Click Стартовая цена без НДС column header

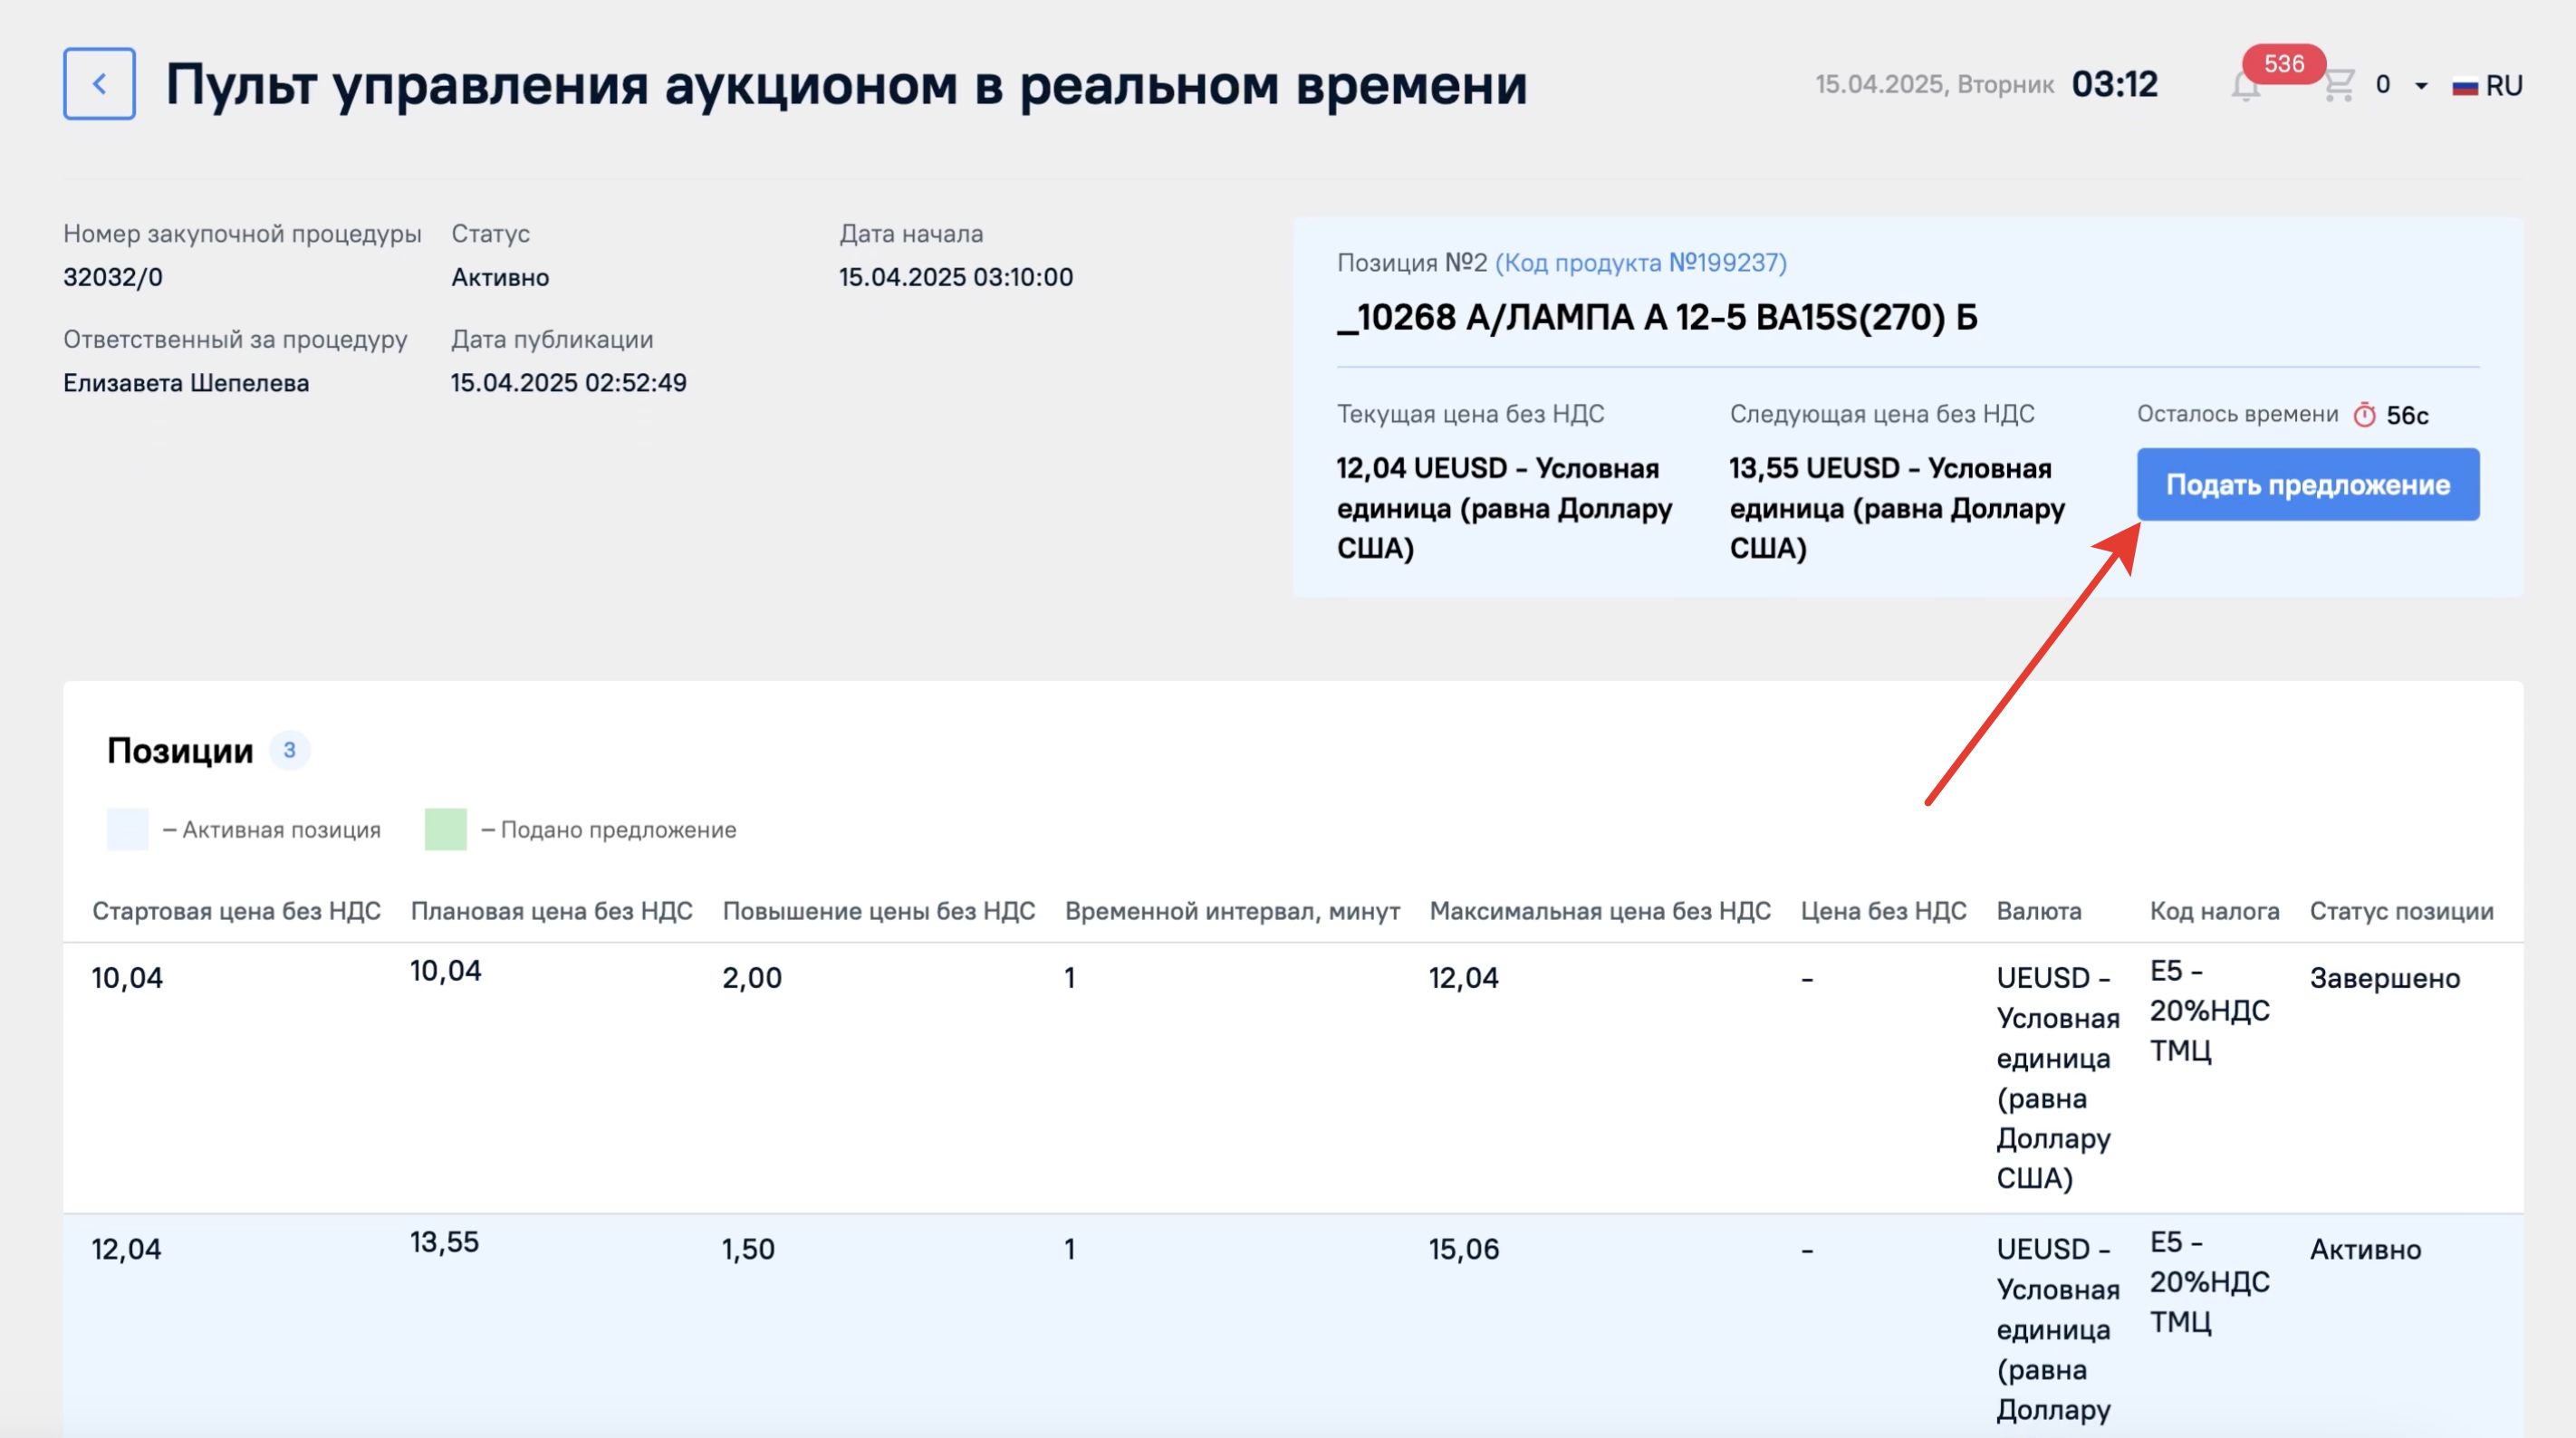[236, 911]
